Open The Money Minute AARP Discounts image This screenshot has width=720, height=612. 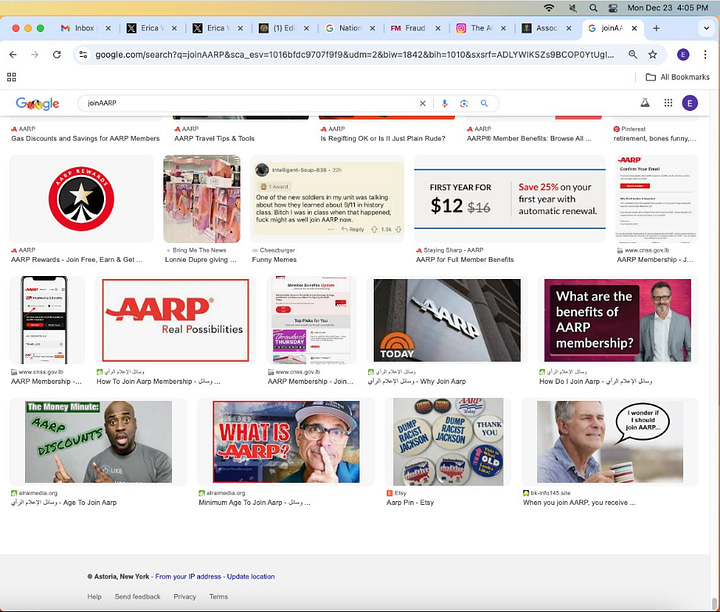[98, 442]
